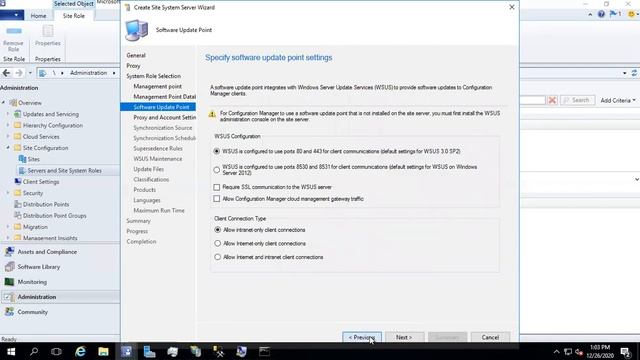Go to Proxy wizard step
The image size is (640, 360).
coord(133,66)
